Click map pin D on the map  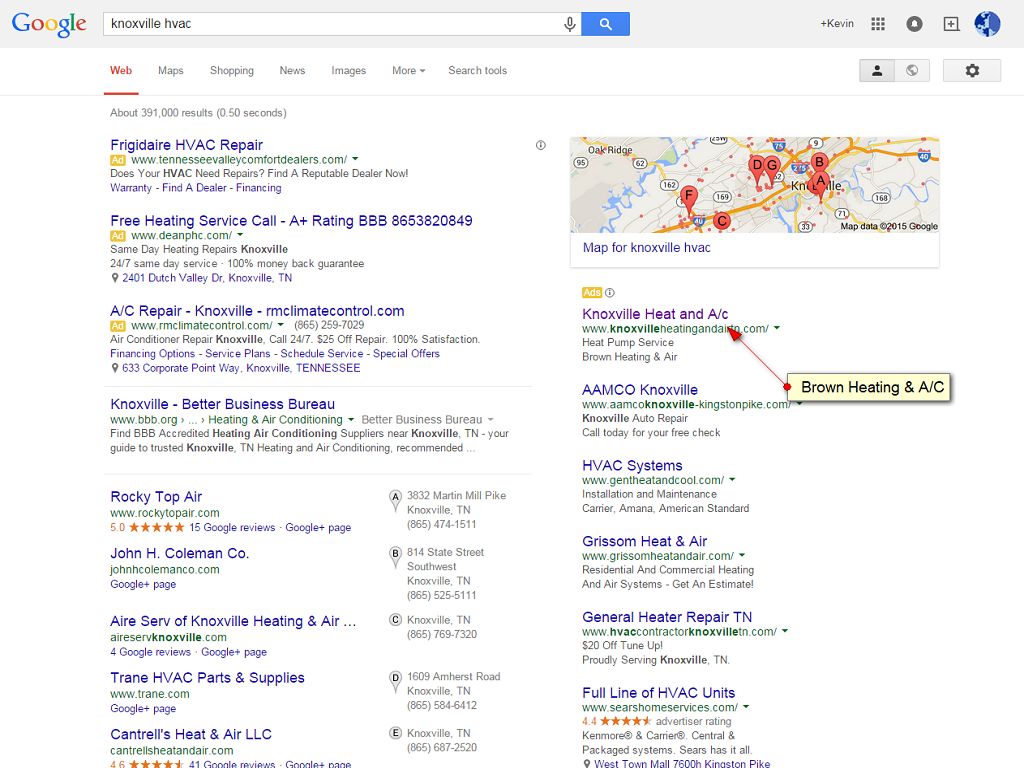tap(757, 168)
